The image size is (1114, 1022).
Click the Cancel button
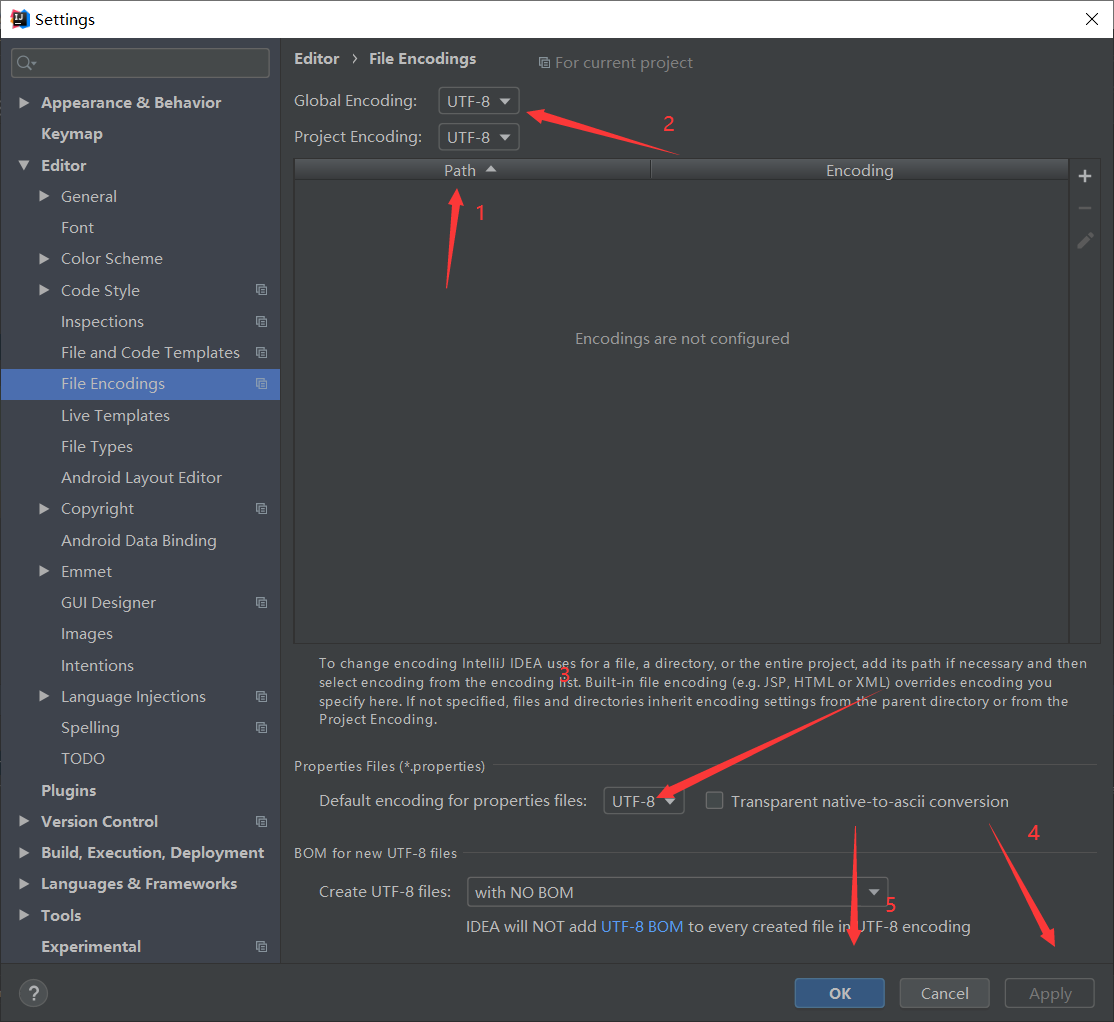[944, 993]
